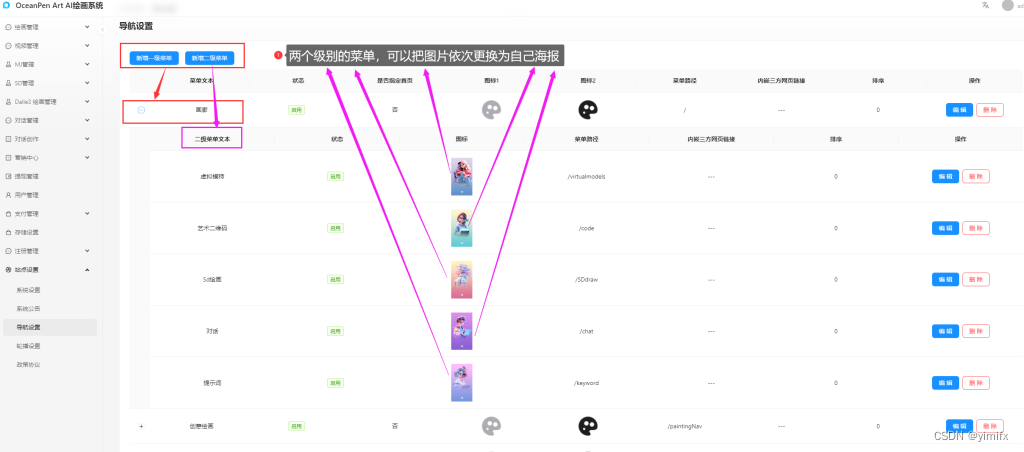Expand the 创意绘画 row with plus icon
Viewport: 1024px width, 452px height.
[141, 427]
